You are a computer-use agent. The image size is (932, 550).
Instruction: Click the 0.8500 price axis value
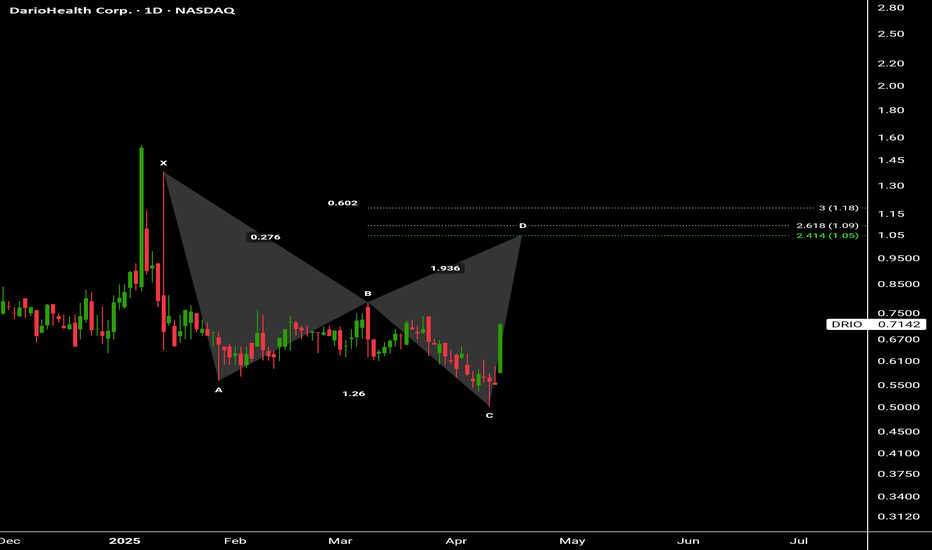899,284
